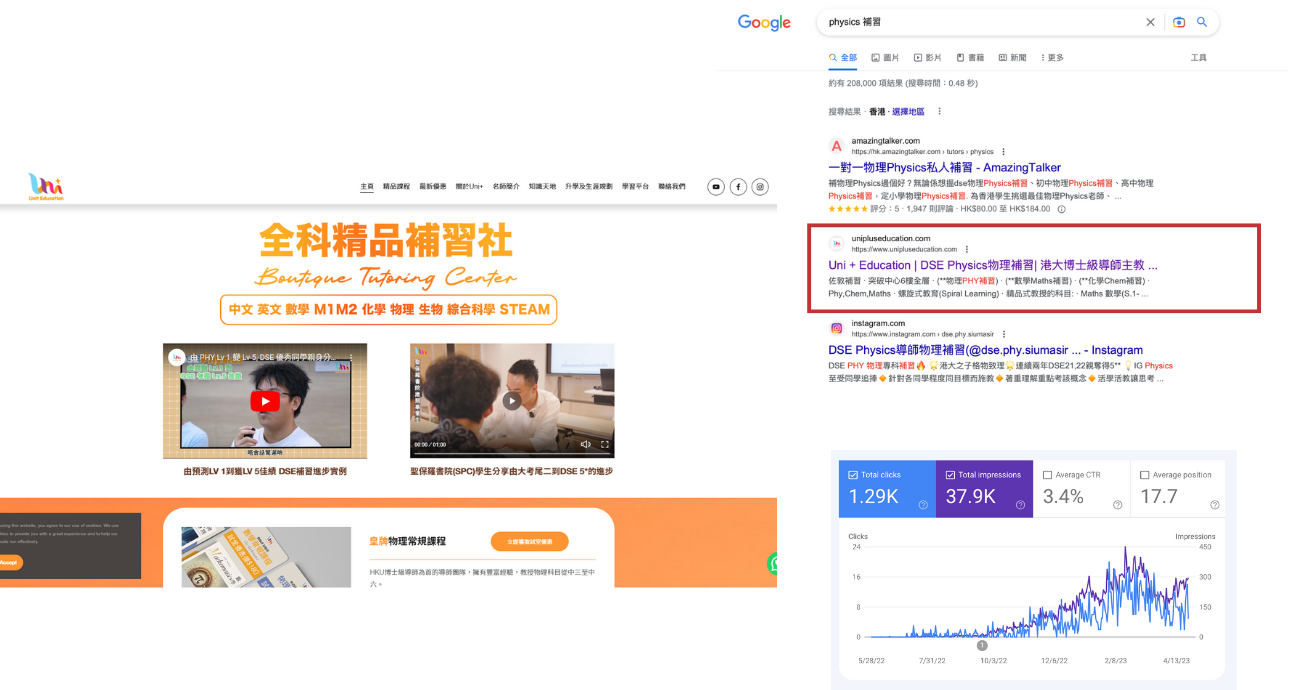Clear the Google search box with X

(1150, 22)
